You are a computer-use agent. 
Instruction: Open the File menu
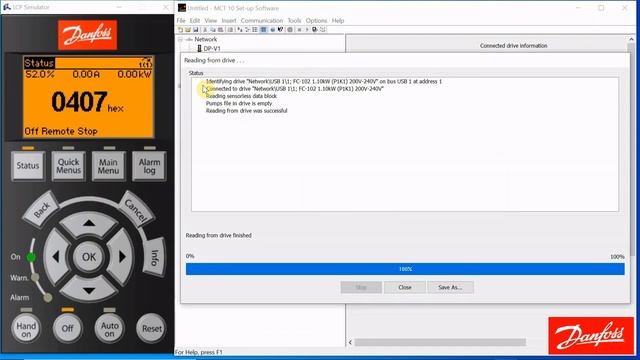pos(181,20)
